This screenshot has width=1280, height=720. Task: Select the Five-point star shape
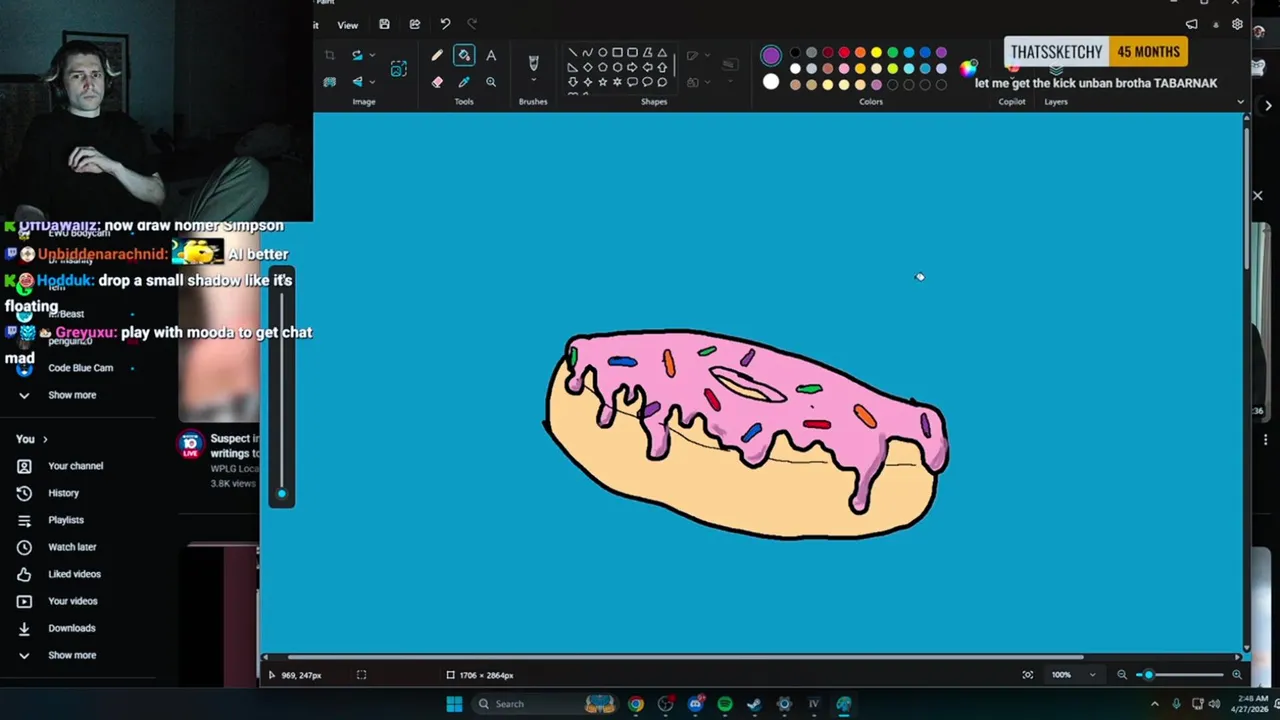[602, 82]
